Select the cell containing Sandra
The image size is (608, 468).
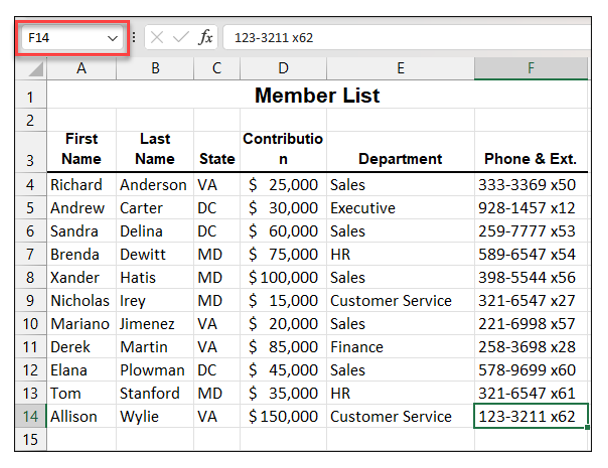pyautogui.click(x=81, y=231)
